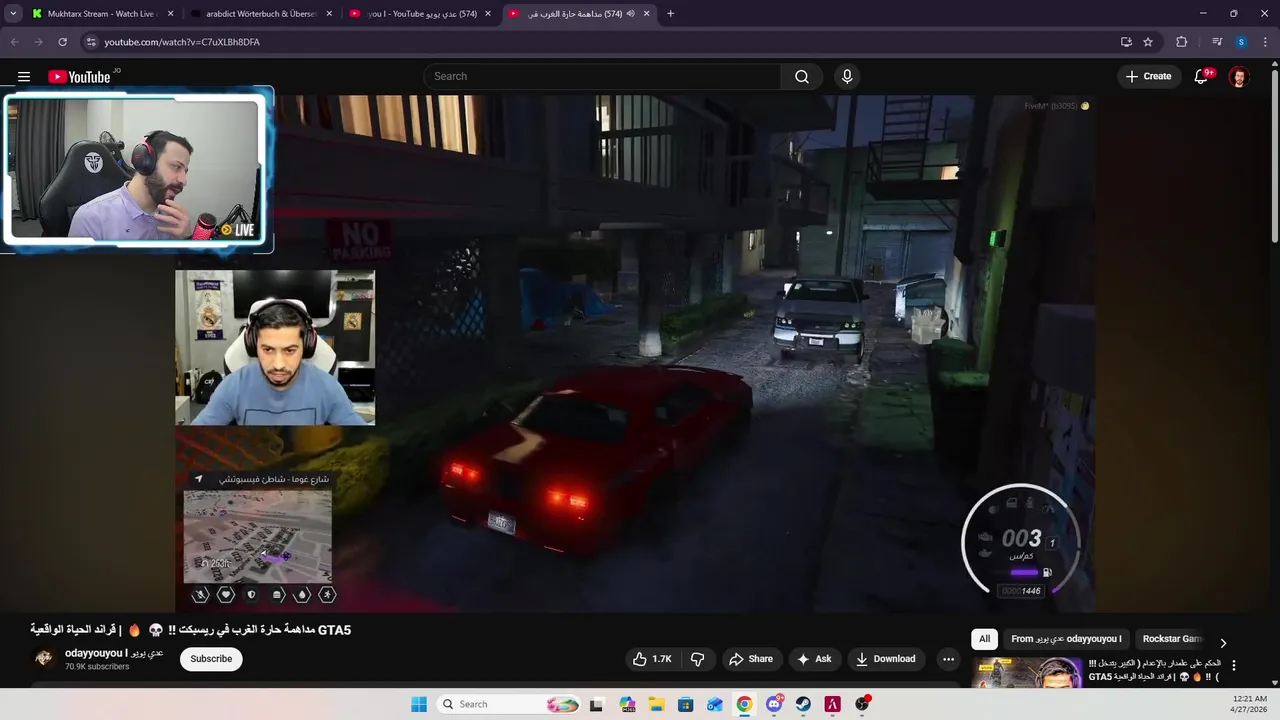
Task: Open Task View on the taskbar
Action: [x=597, y=704]
